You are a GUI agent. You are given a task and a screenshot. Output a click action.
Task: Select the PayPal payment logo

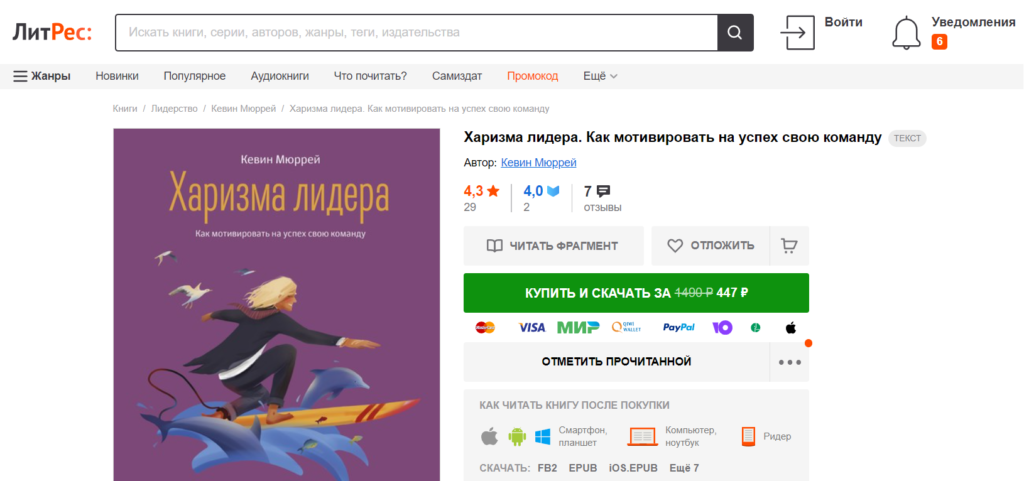679,328
